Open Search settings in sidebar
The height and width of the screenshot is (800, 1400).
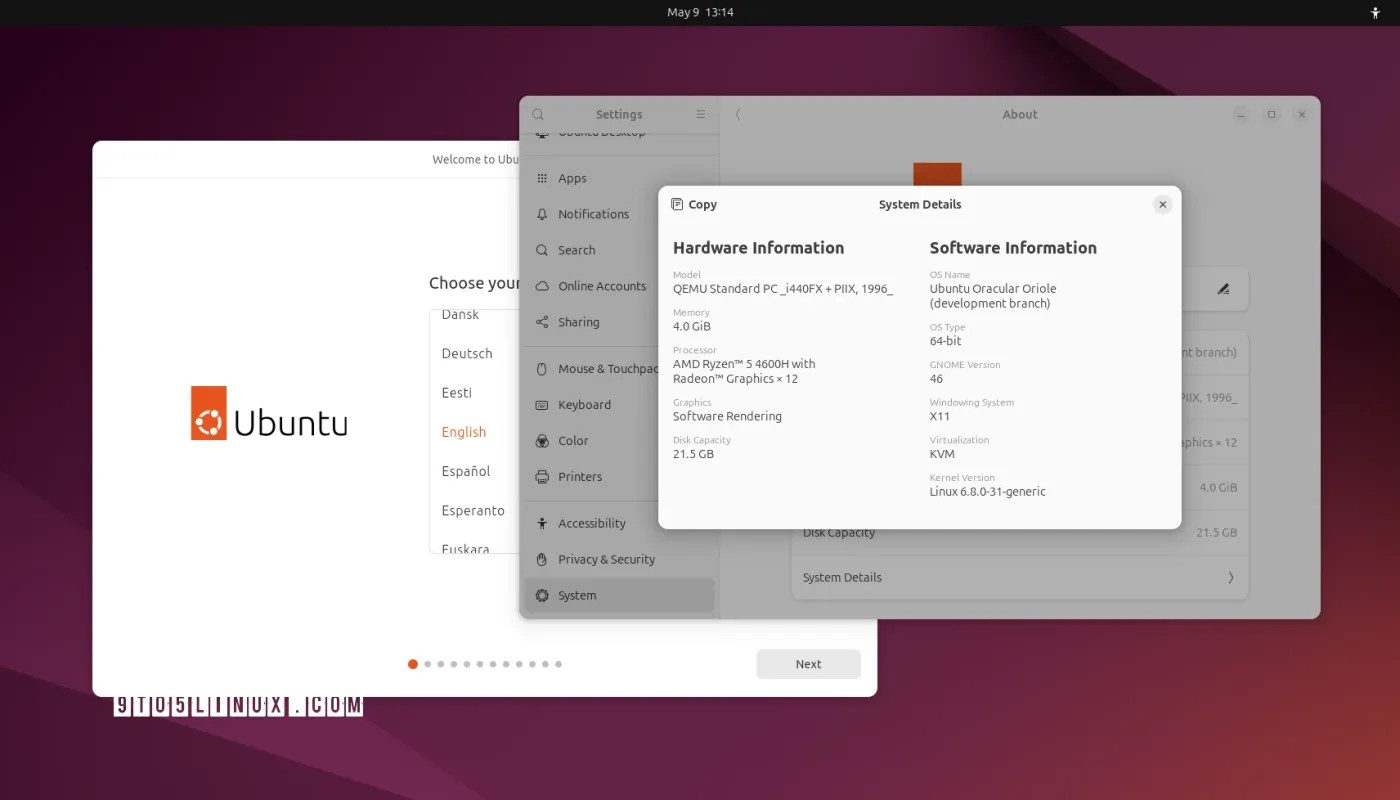(620, 250)
